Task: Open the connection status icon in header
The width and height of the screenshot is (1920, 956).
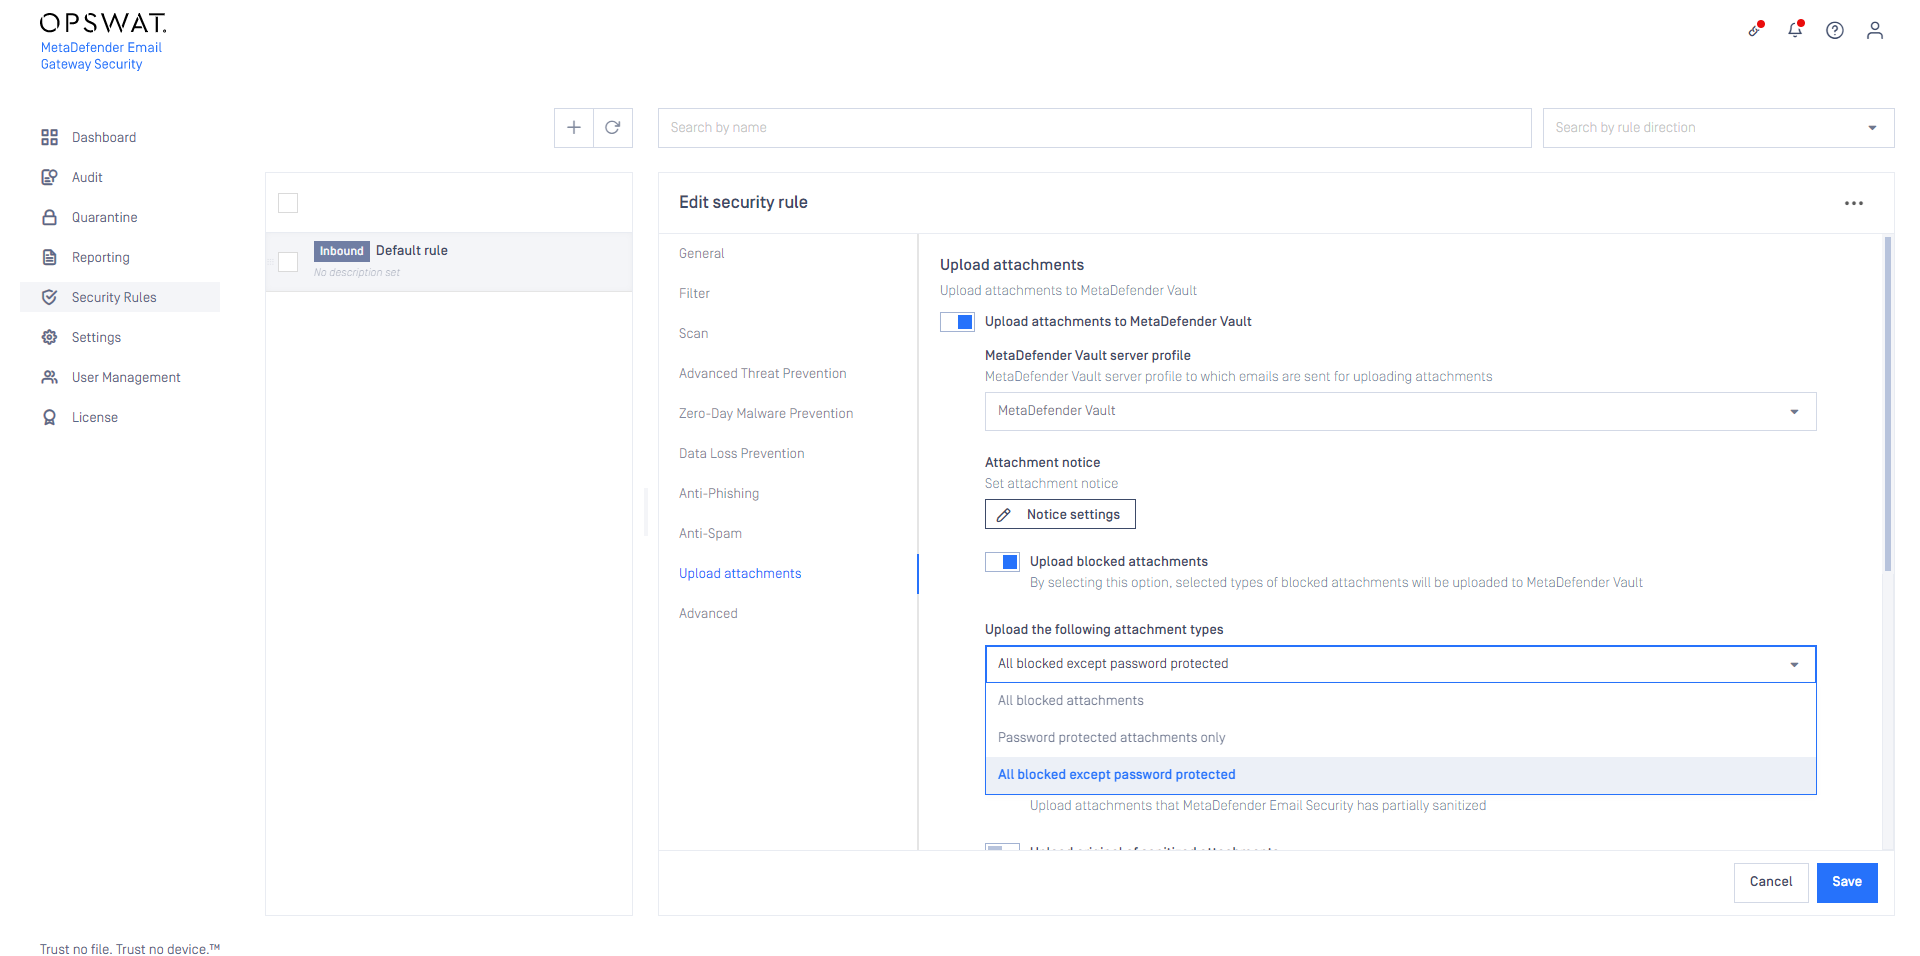Action: click(x=1755, y=29)
